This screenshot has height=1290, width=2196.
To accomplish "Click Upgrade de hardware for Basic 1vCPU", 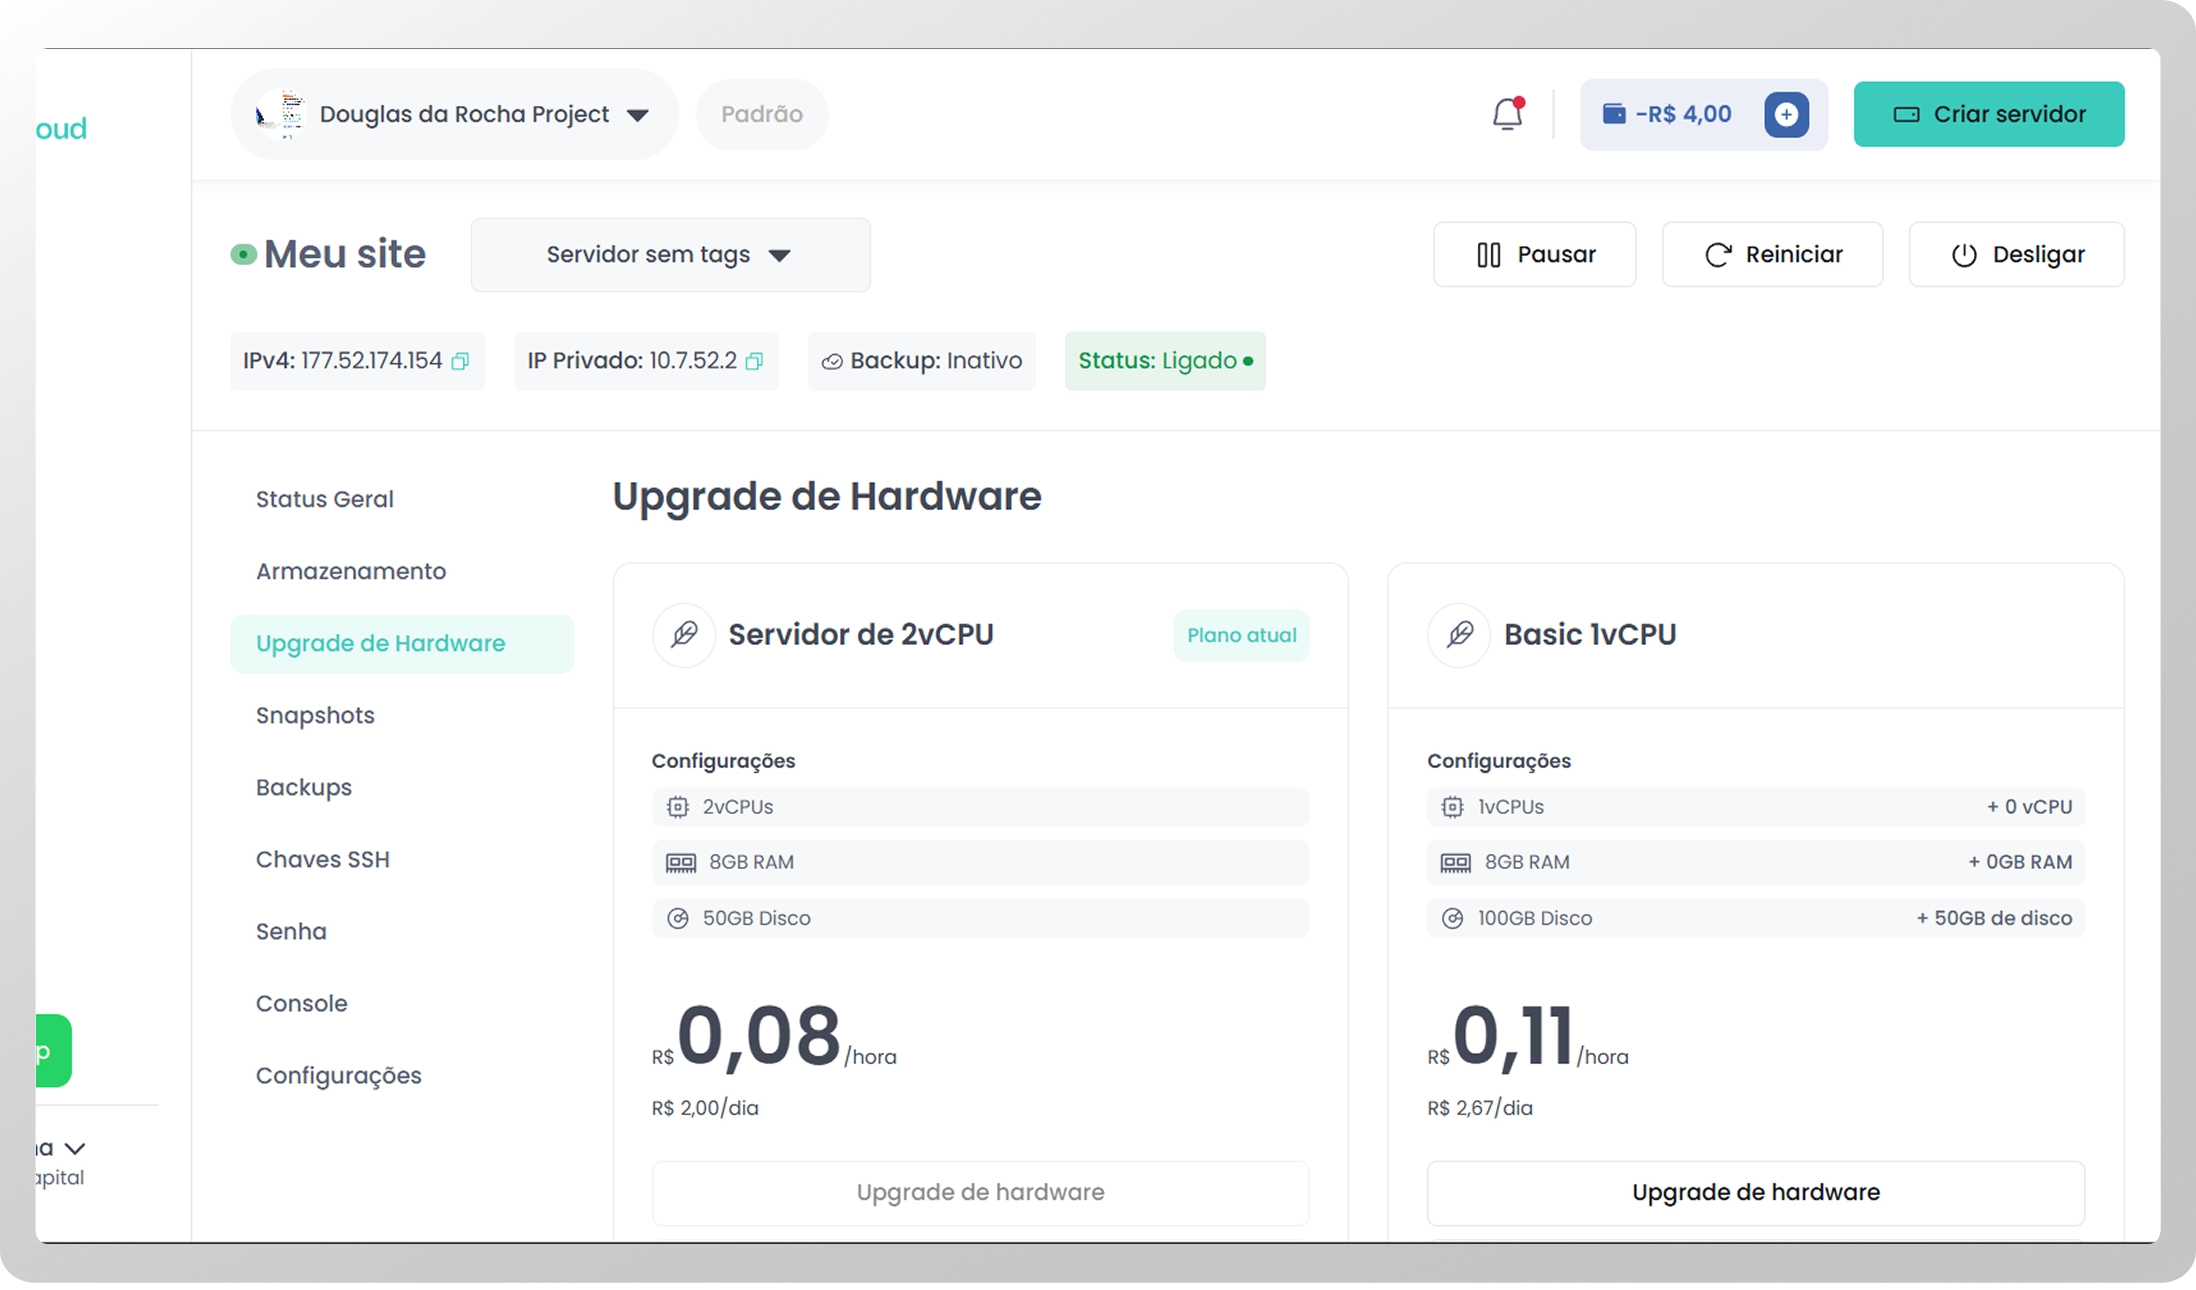I will pyautogui.click(x=1755, y=1192).
